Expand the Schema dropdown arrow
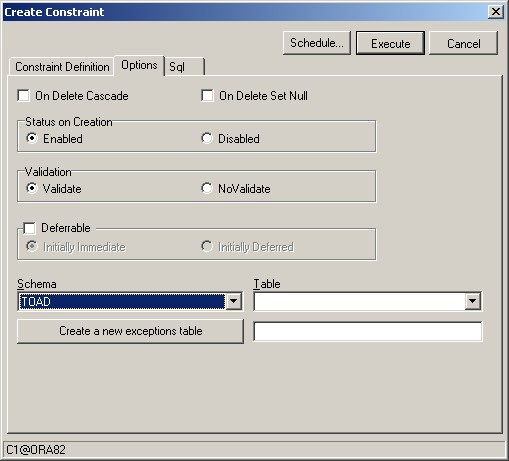 [x=234, y=301]
